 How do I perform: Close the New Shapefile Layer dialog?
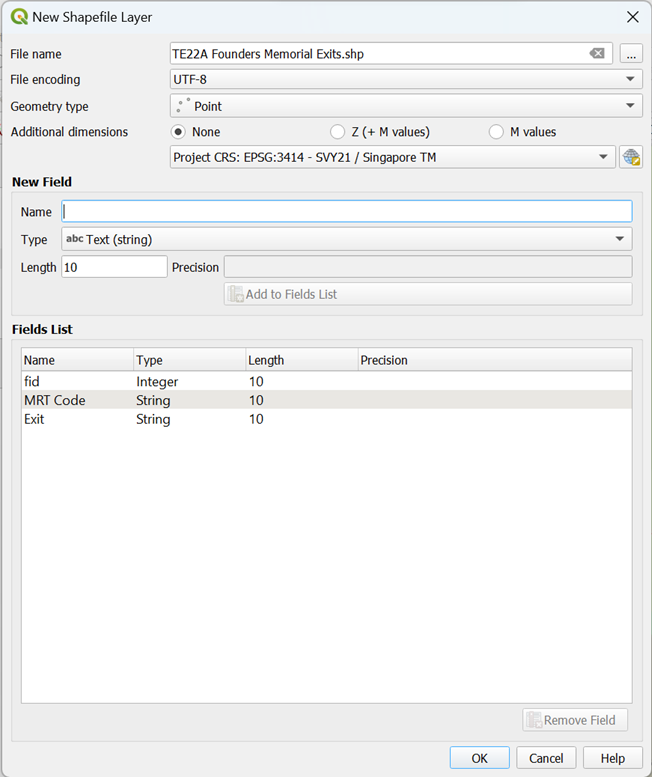(x=632, y=17)
